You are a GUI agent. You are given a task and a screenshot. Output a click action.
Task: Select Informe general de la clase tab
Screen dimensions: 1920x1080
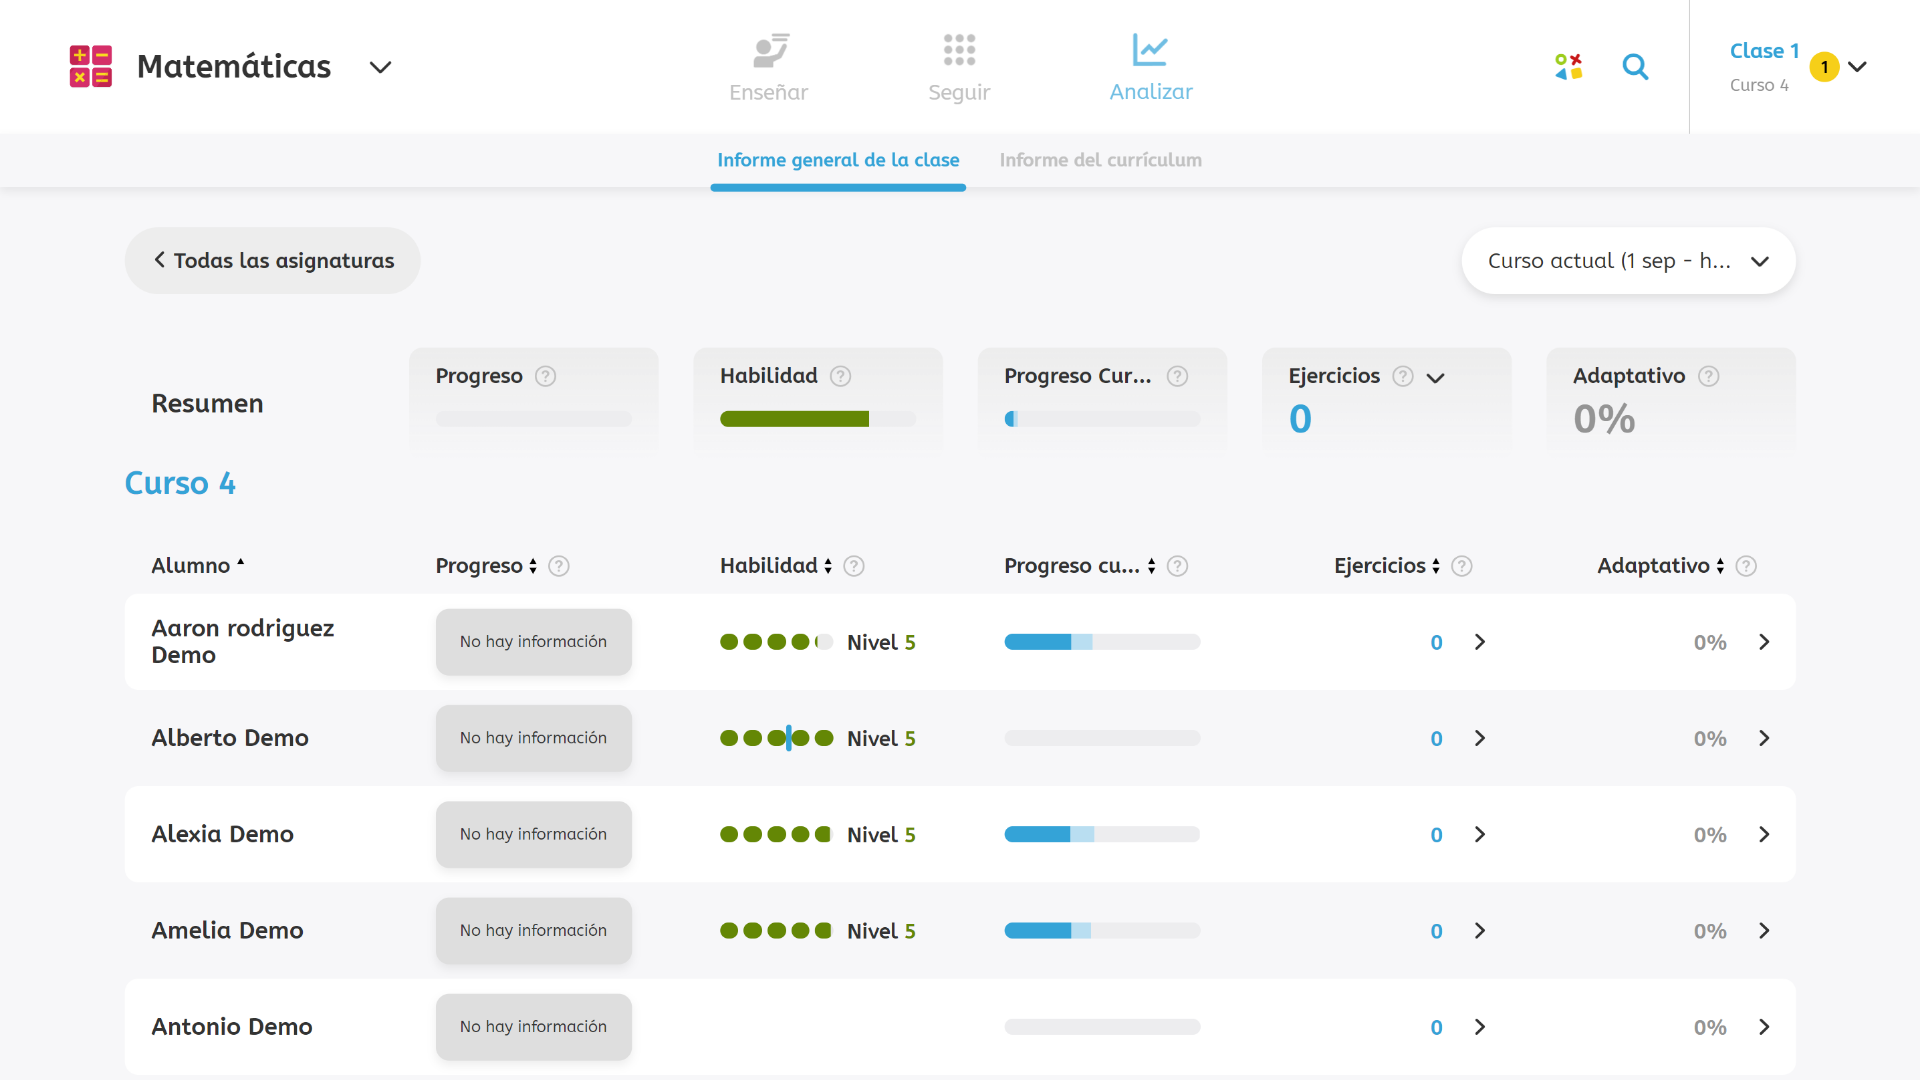838,160
